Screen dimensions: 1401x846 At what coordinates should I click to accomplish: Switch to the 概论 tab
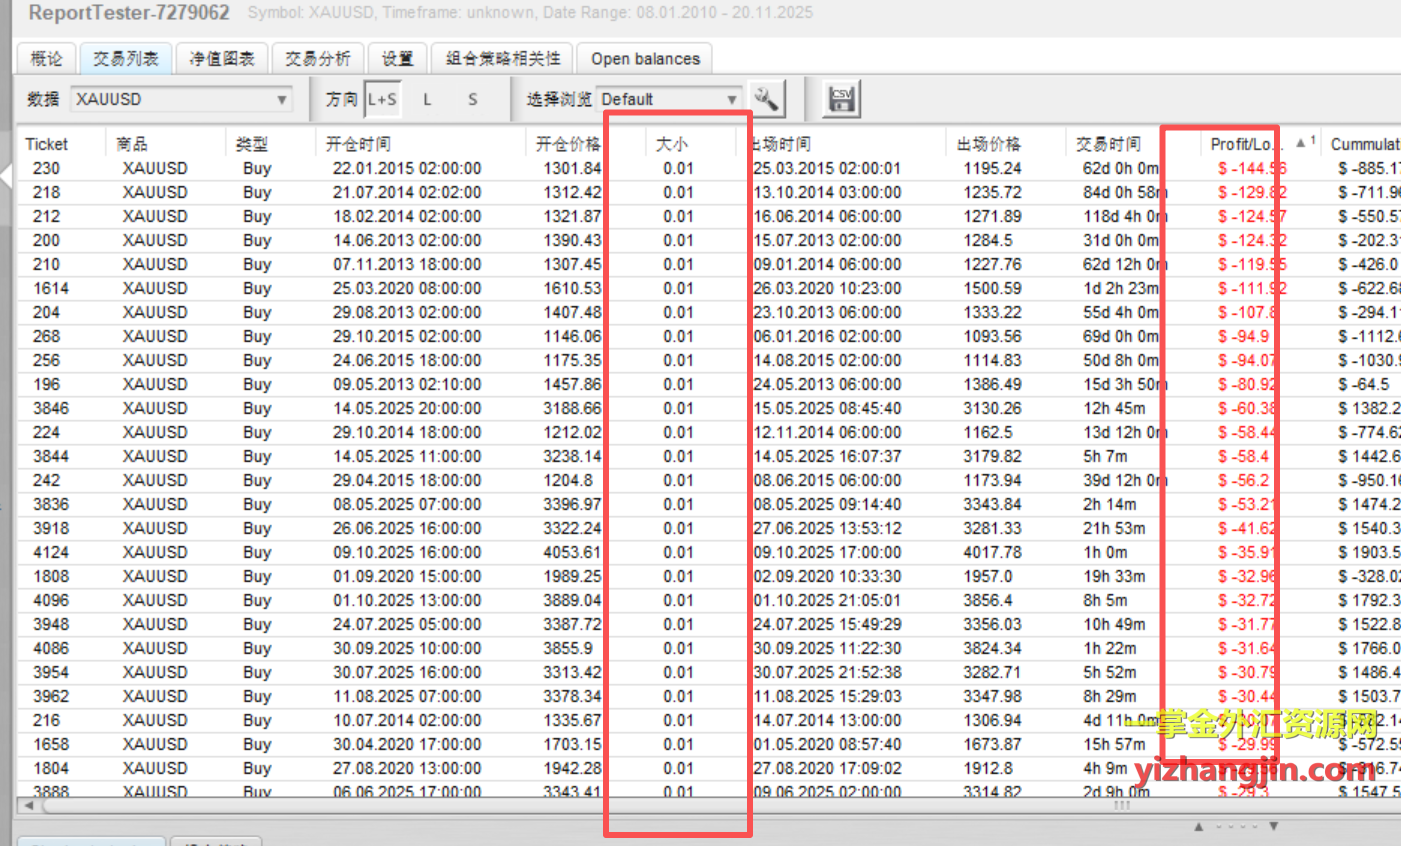[x=46, y=59]
